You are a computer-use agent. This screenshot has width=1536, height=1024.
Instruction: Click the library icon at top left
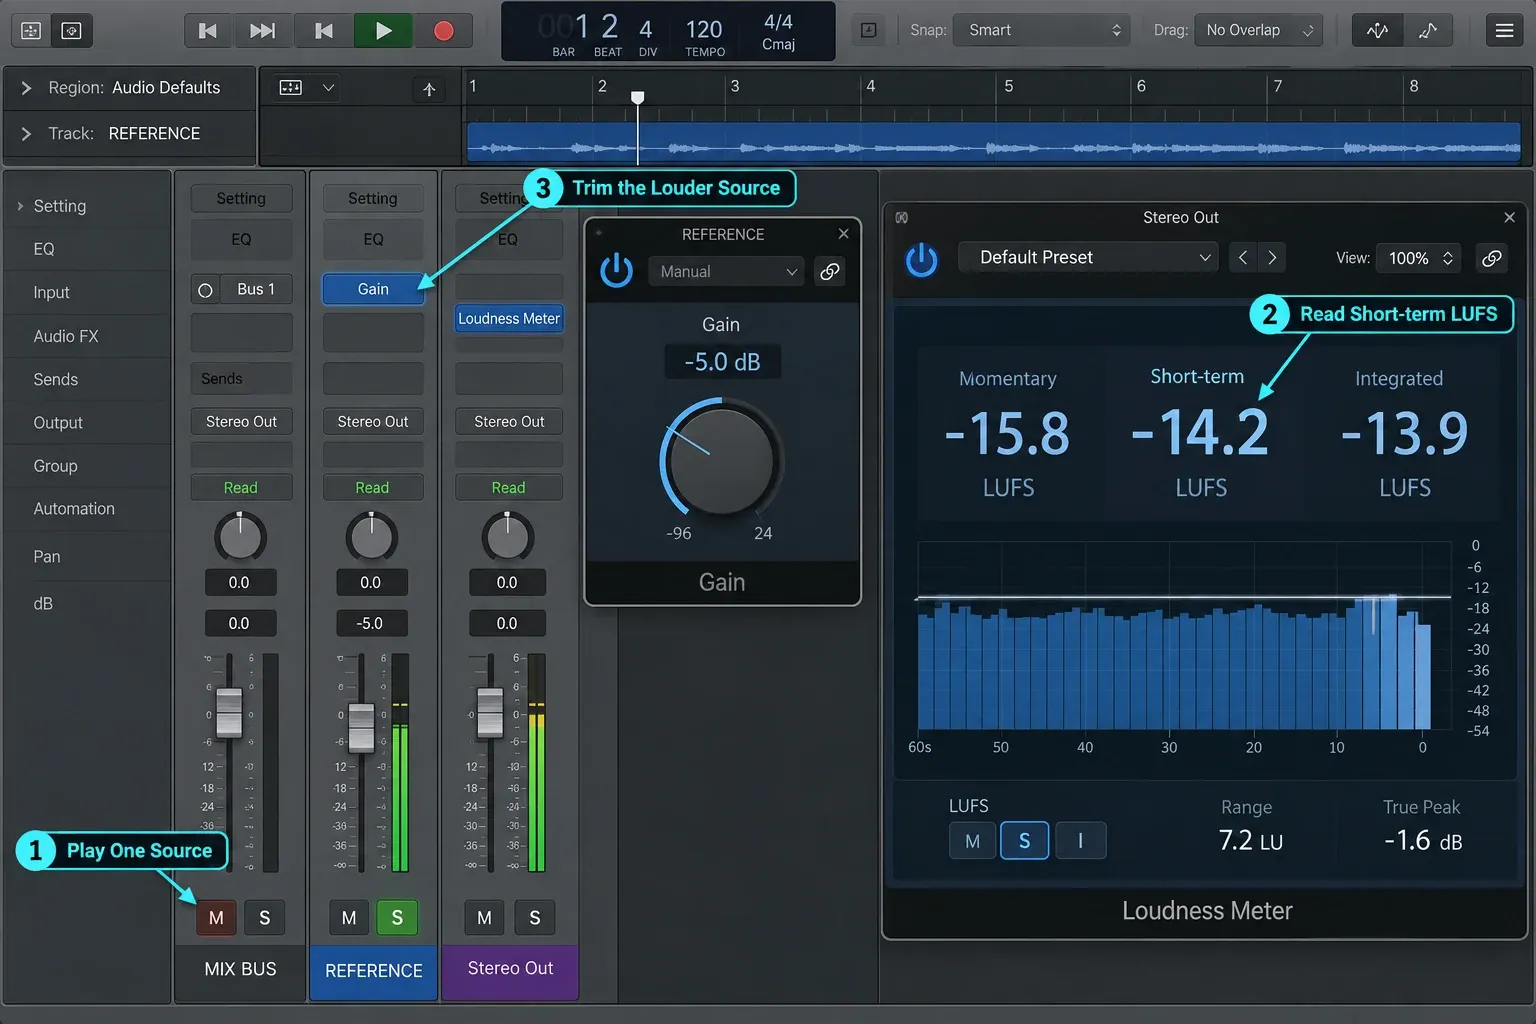(31, 31)
